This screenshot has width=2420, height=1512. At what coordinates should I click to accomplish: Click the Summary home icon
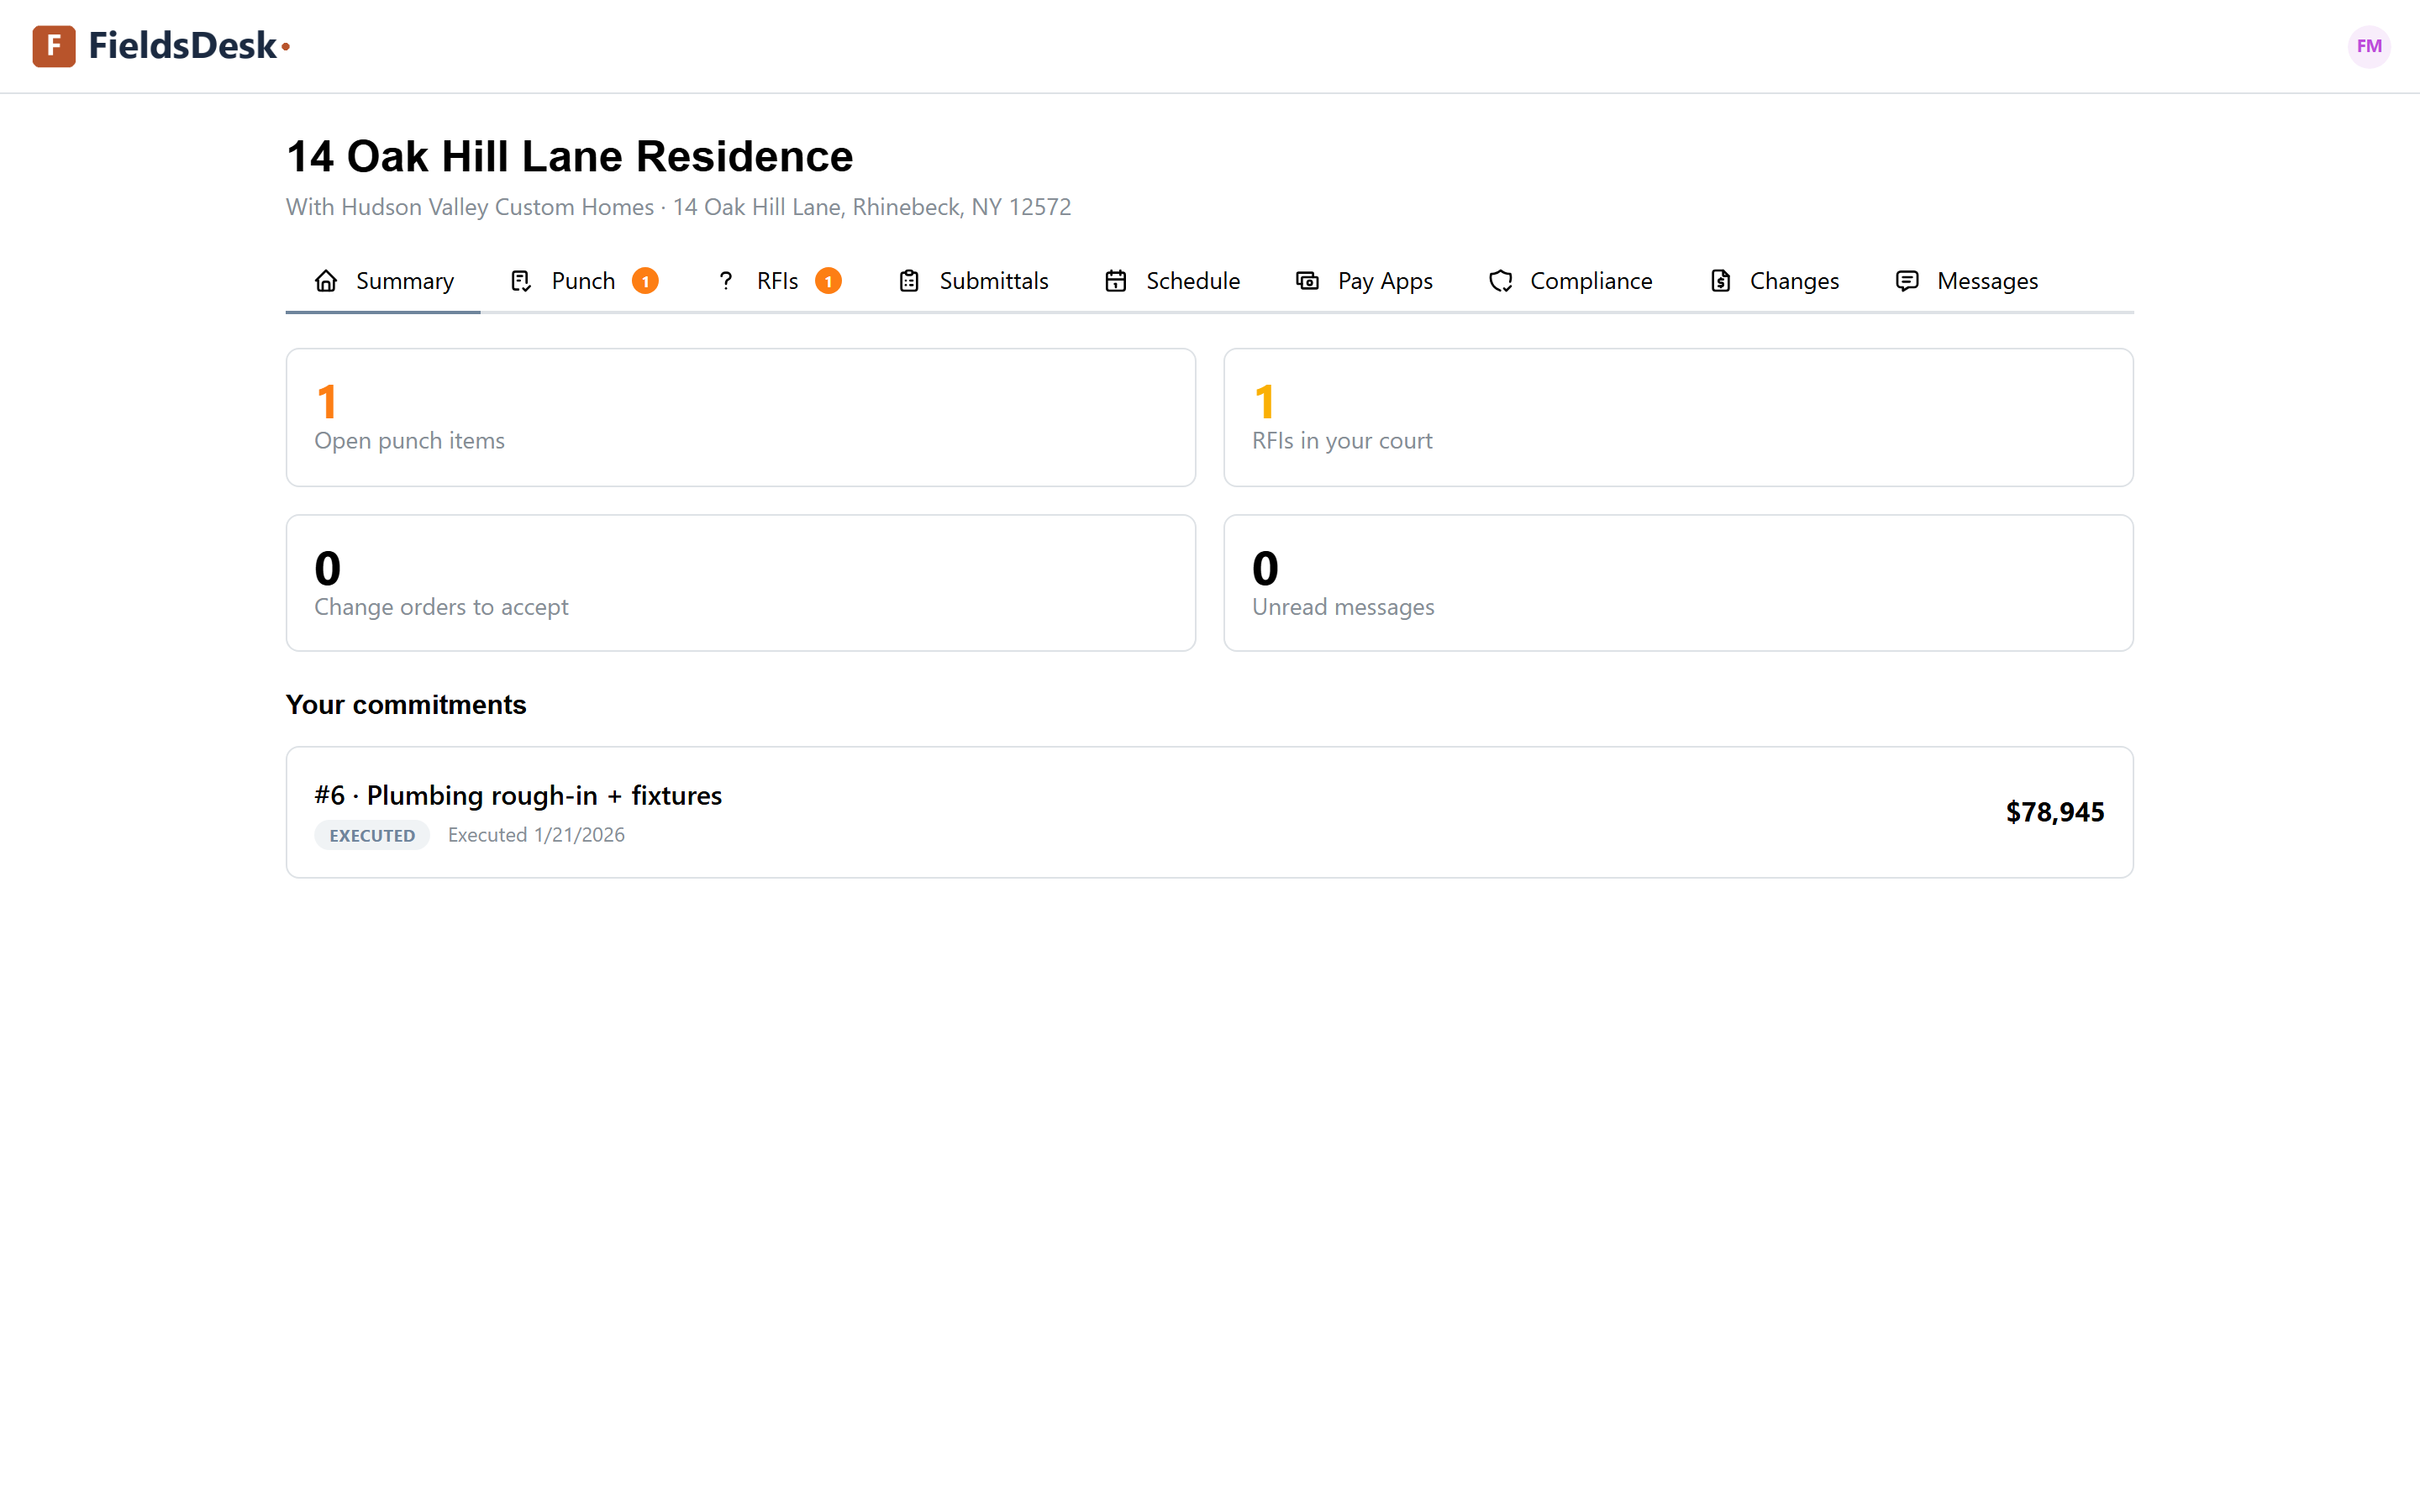tap(326, 281)
